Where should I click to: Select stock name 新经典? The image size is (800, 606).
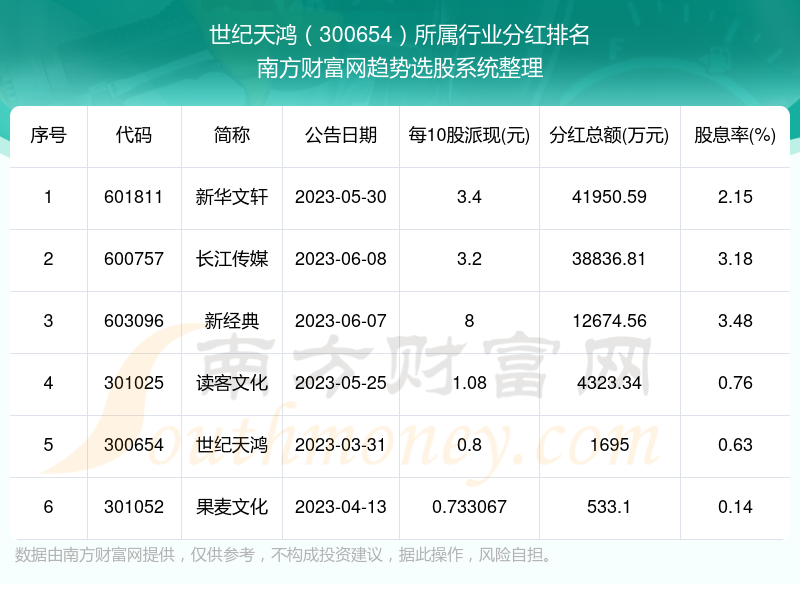point(232,321)
